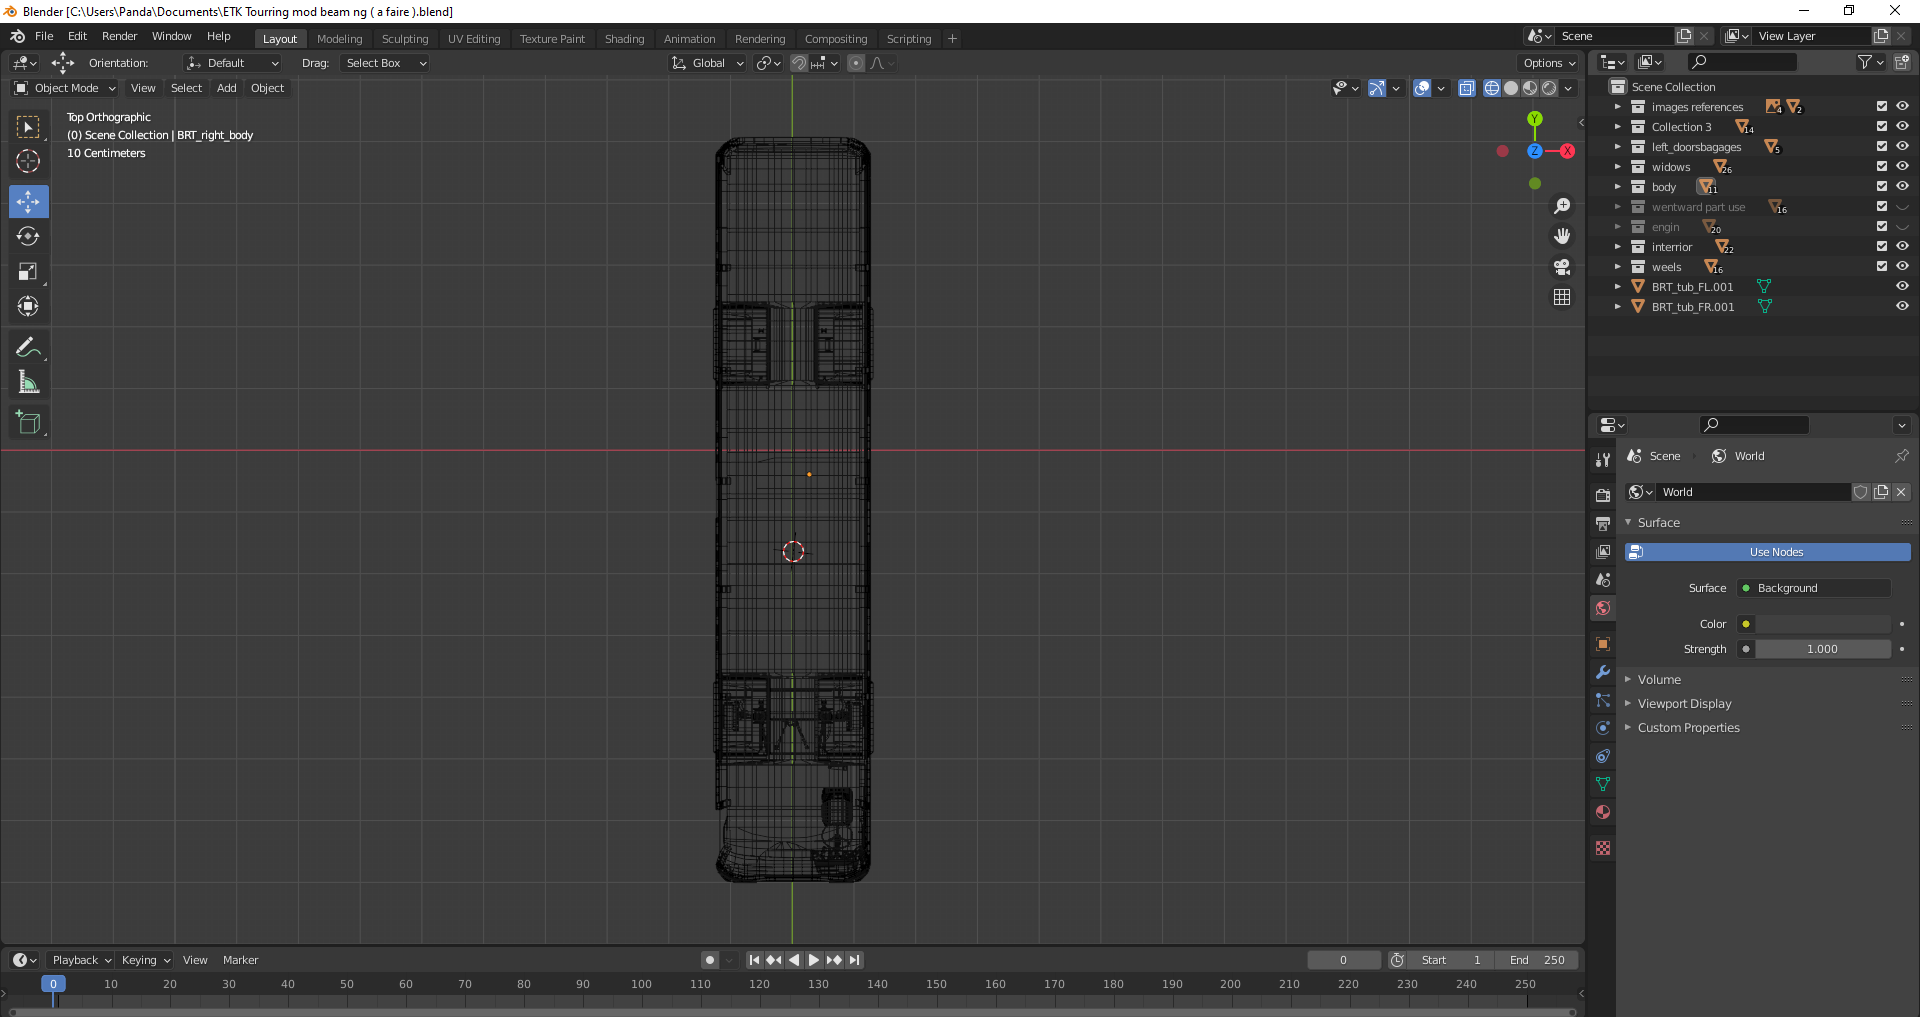This screenshot has height=1017, width=1920.
Task: Toggle camera view in viewport
Action: tap(1562, 267)
